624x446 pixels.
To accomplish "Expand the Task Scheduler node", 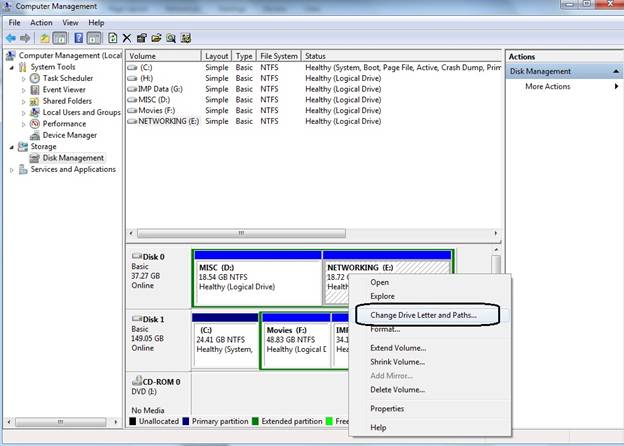I will [23, 79].
